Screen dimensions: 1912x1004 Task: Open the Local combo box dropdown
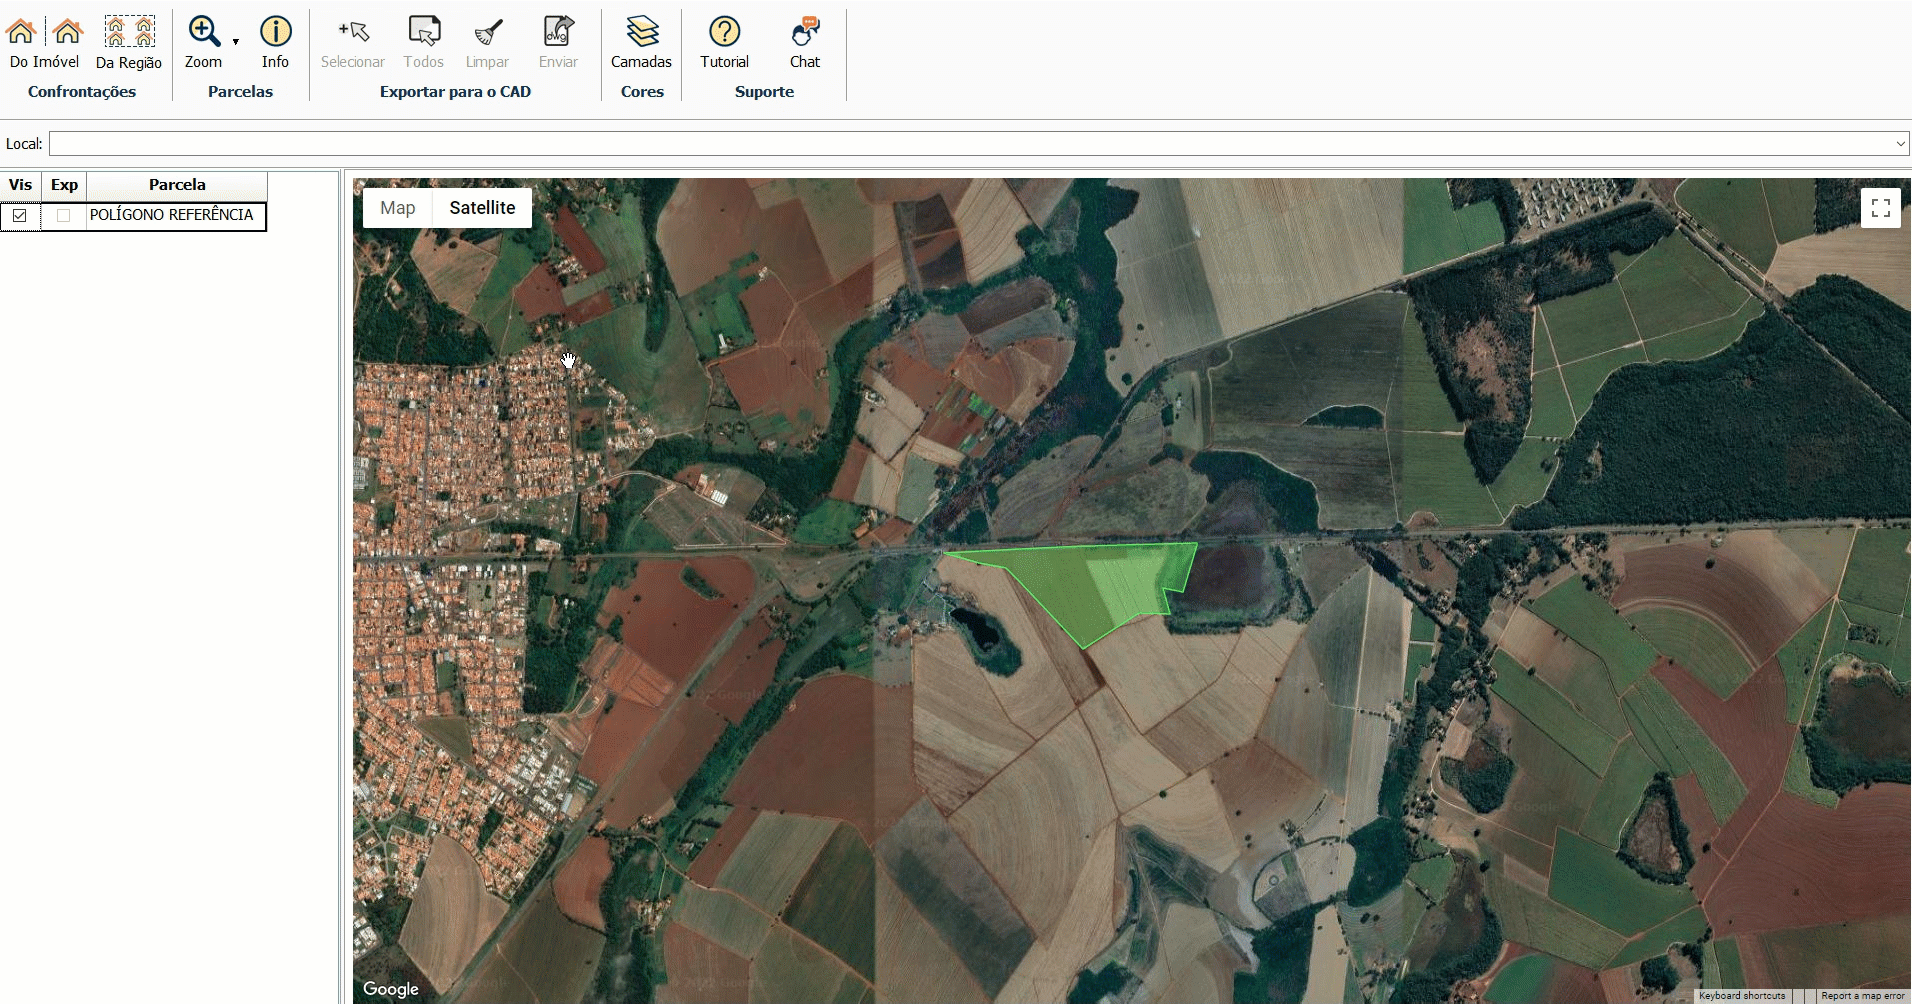(x=1900, y=144)
